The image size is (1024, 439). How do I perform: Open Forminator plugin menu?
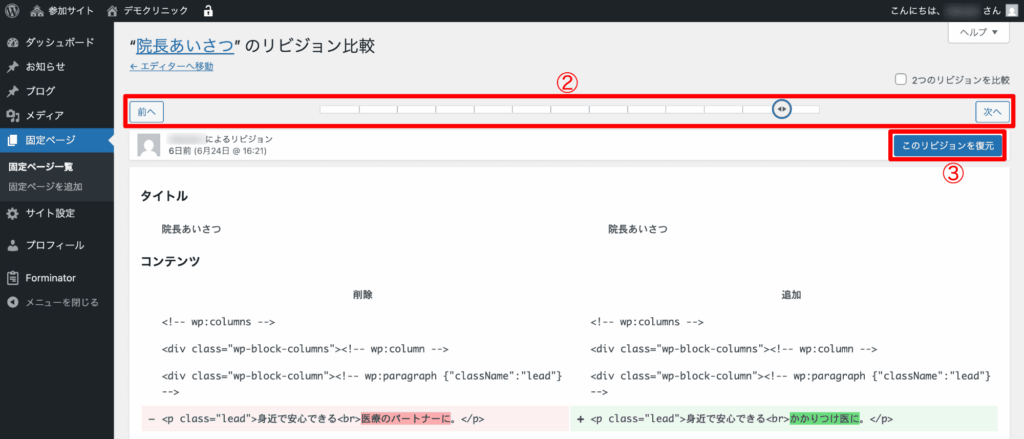pyautogui.click(x=50, y=278)
